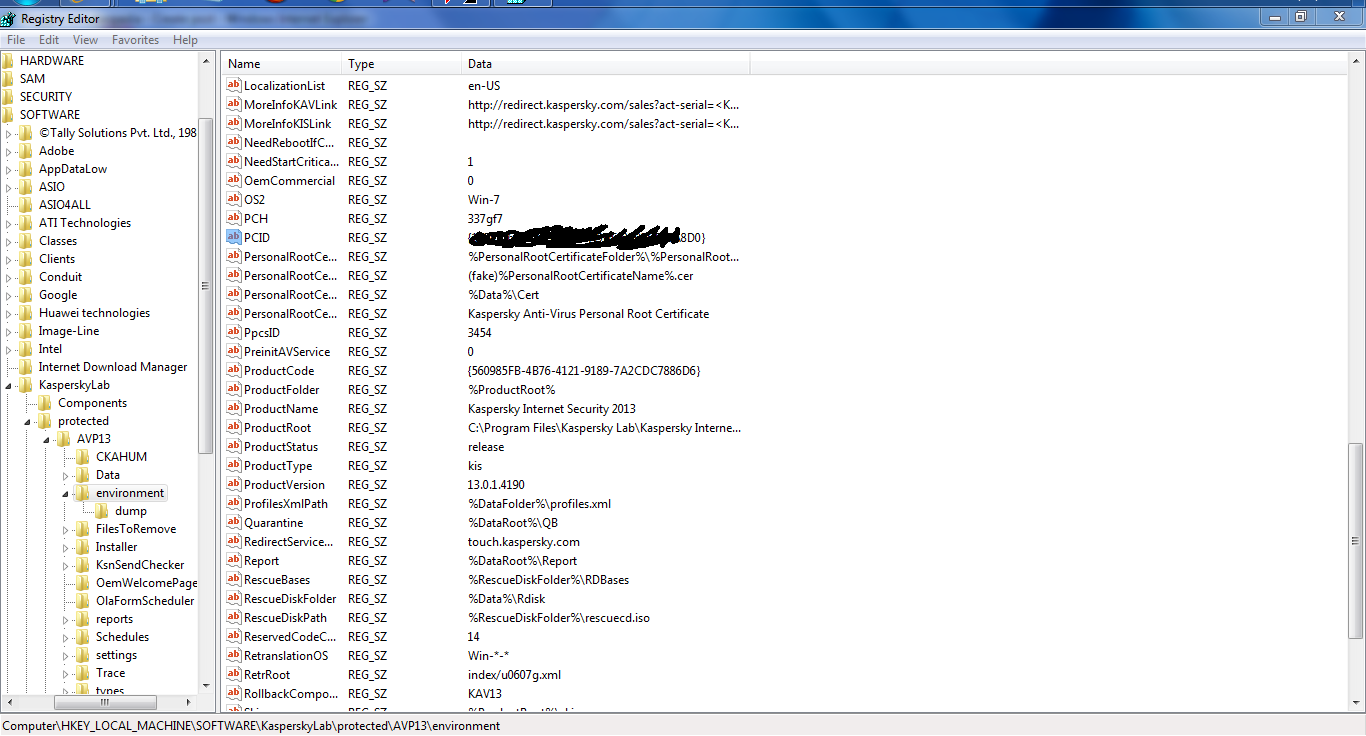Select the ProfilesXmlPath value name
Viewport: 1366px width, 736px height.
[x=286, y=503]
